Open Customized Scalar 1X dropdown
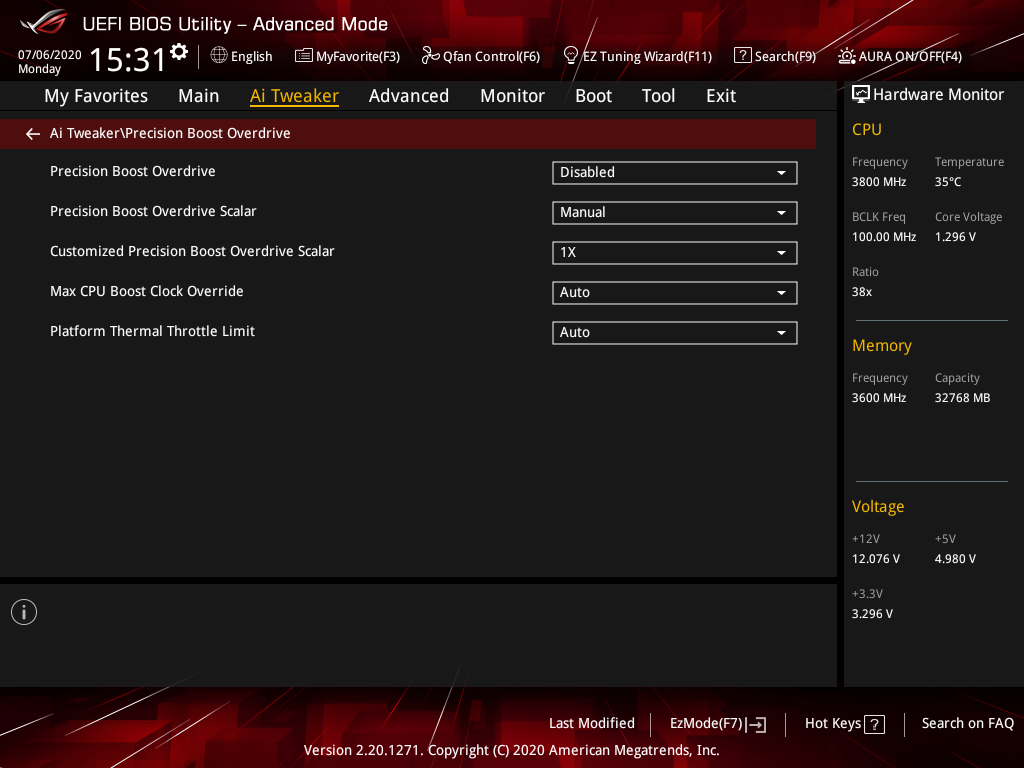The width and height of the screenshot is (1024, 768). [675, 253]
